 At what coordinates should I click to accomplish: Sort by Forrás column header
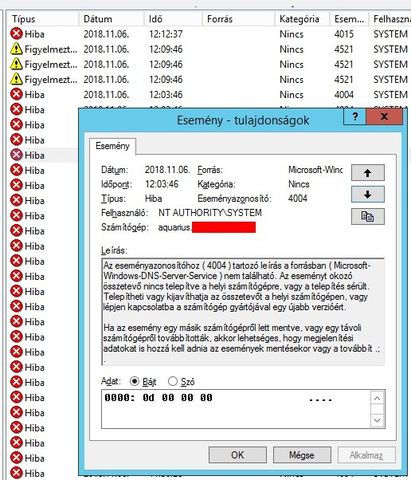tap(239, 19)
